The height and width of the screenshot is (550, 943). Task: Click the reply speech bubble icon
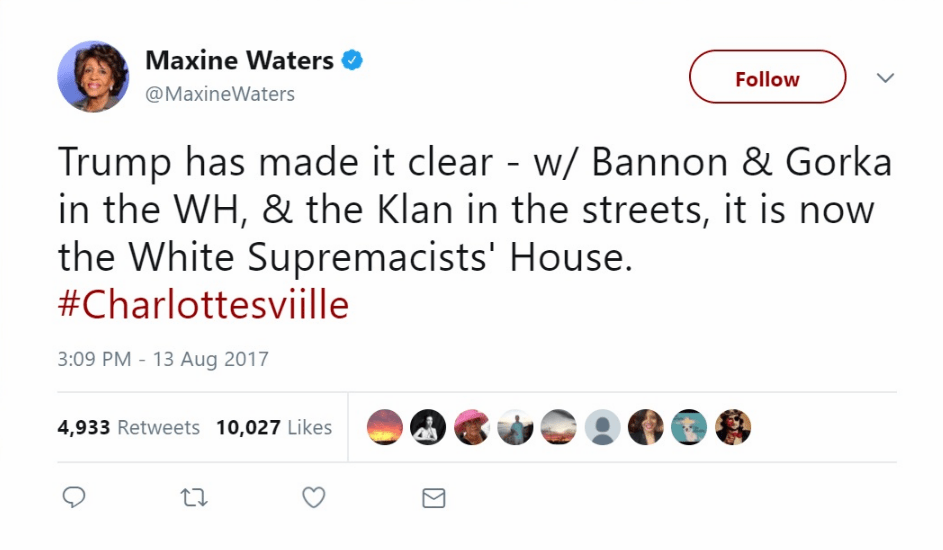pos(73,497)
